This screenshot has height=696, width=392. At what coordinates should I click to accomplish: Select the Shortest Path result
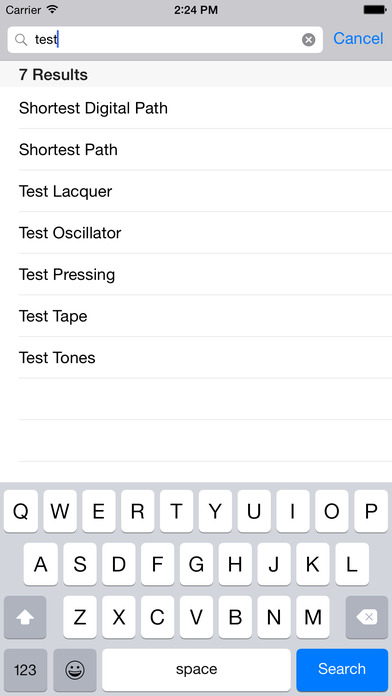pos(196,150)
